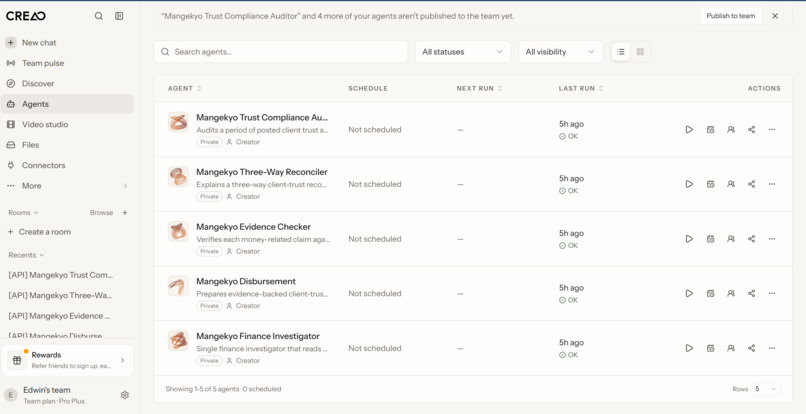Go to Discover page
Viewport: 806px width, 414px height.
click(x=67, y=83)
